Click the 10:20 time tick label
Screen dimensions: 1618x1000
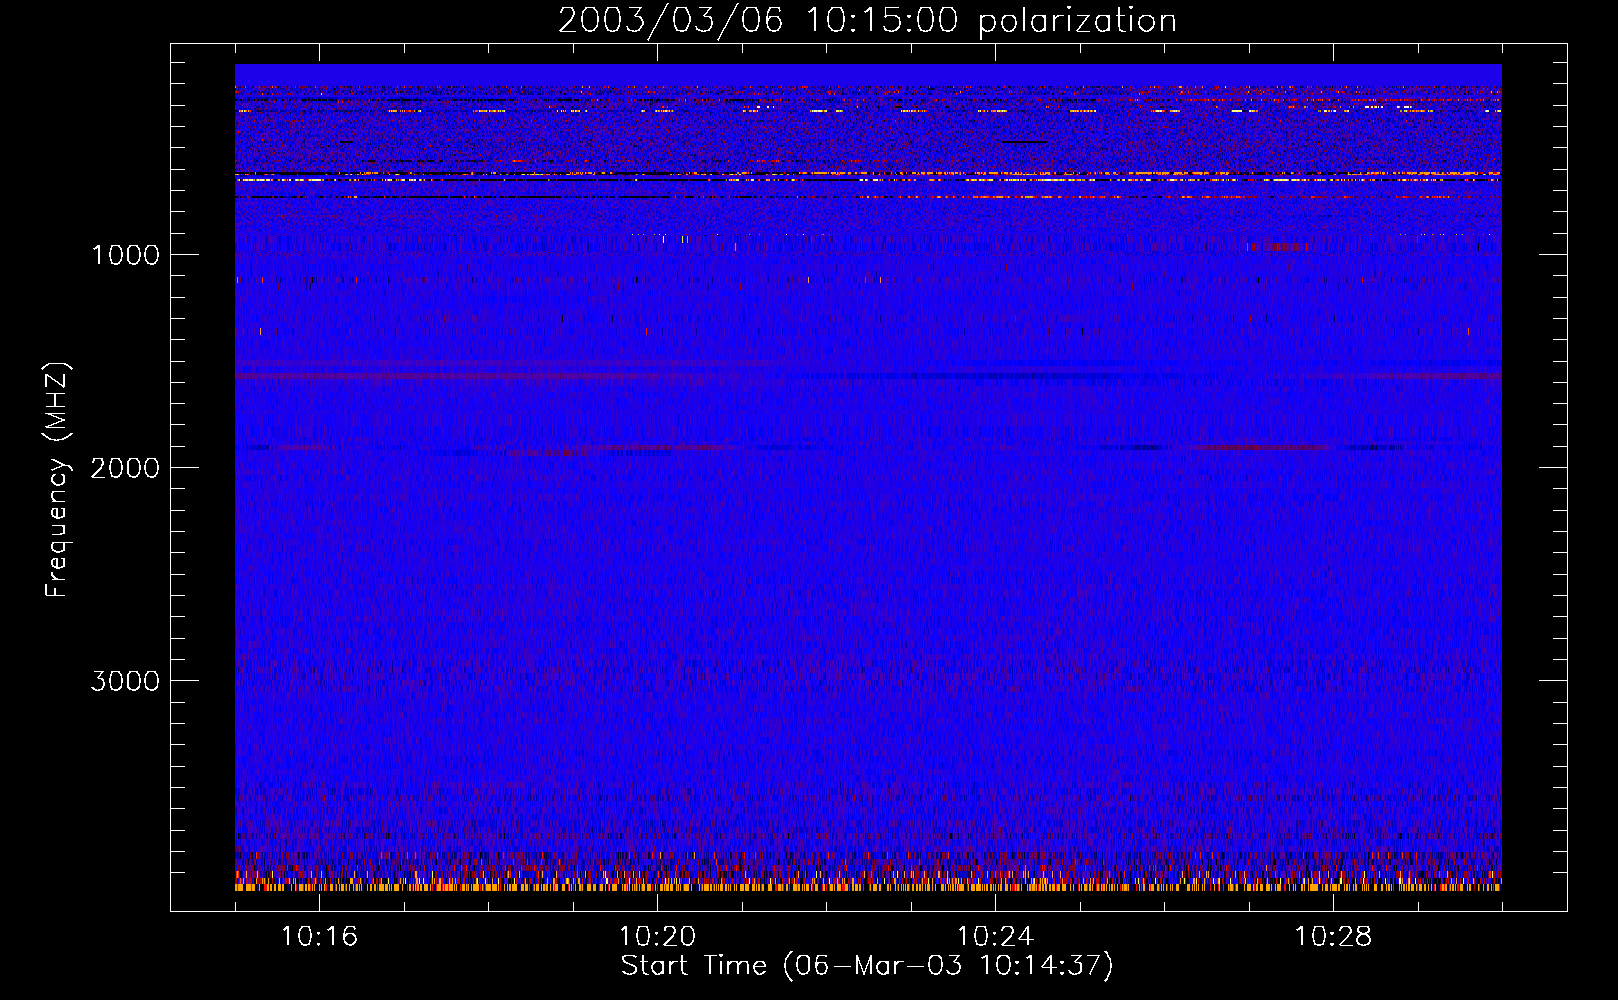(x=657, y=936)
